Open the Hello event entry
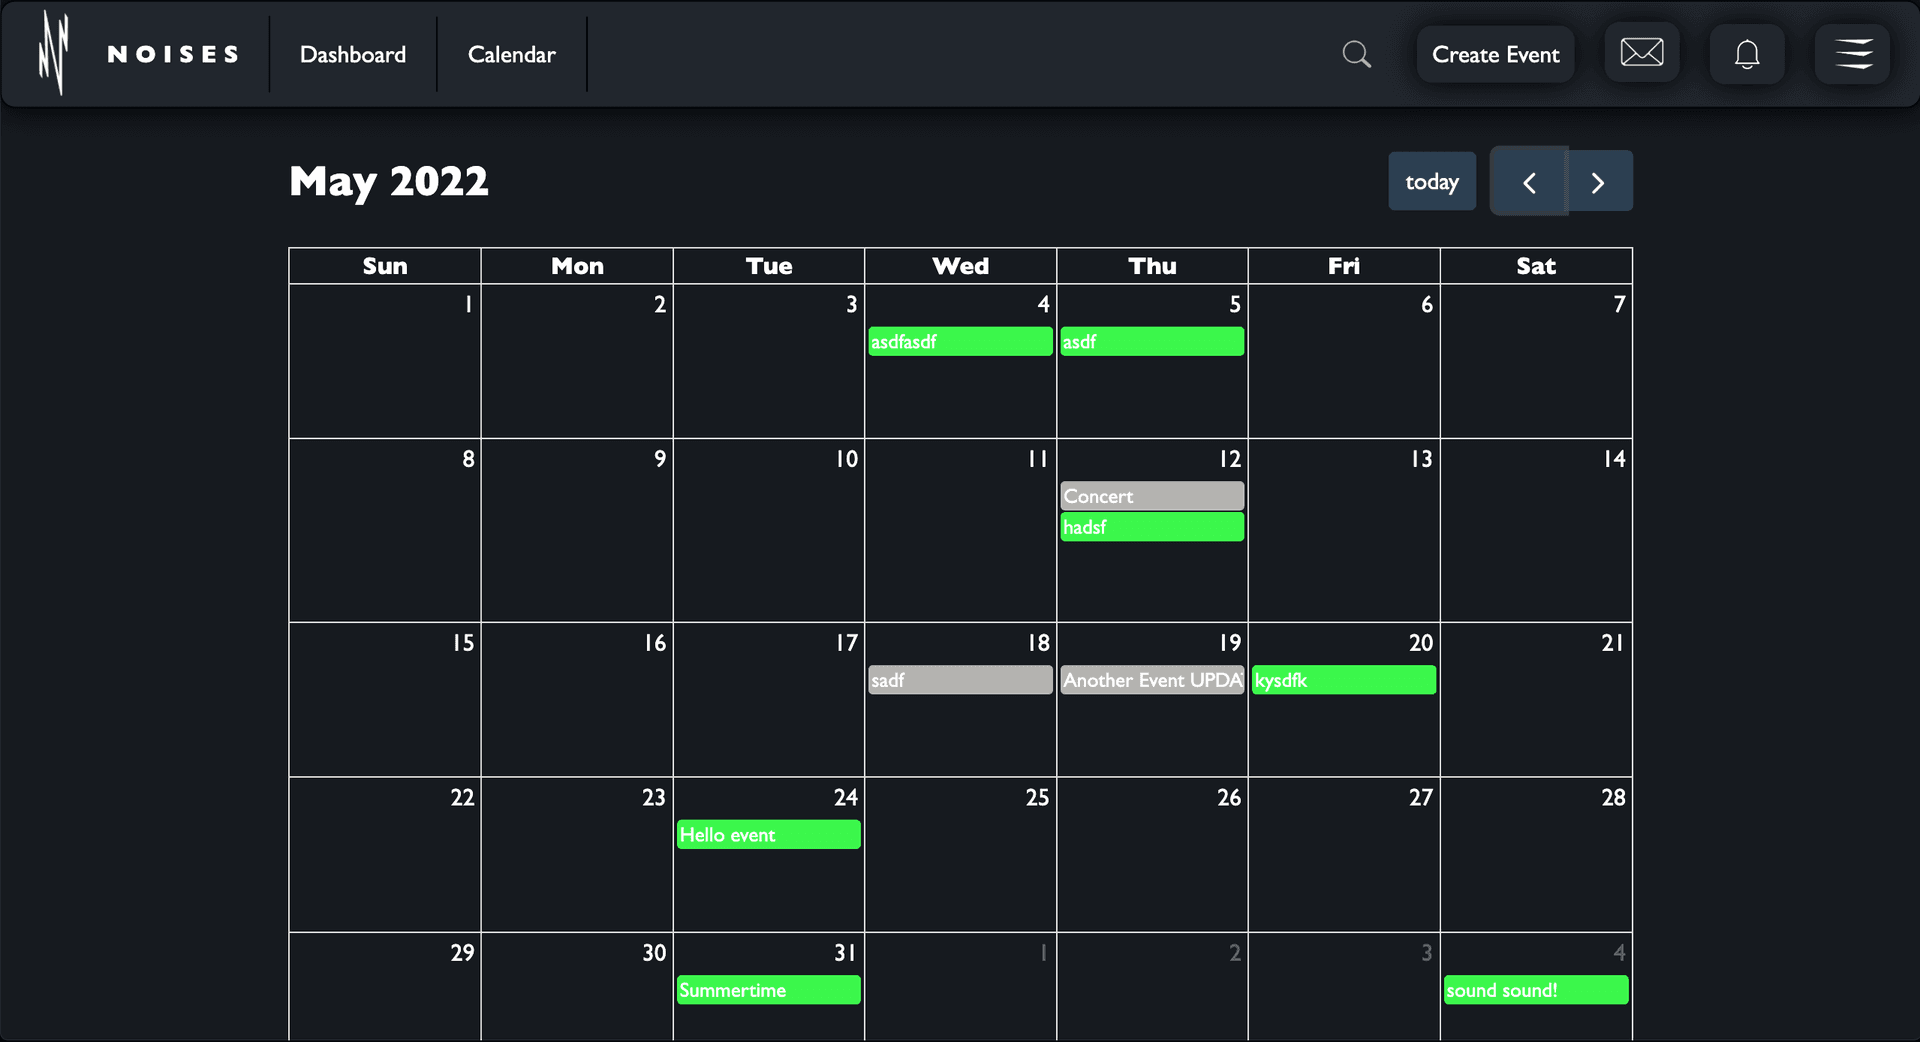The image size is (1920, 1042). click(x=768, y=835)
